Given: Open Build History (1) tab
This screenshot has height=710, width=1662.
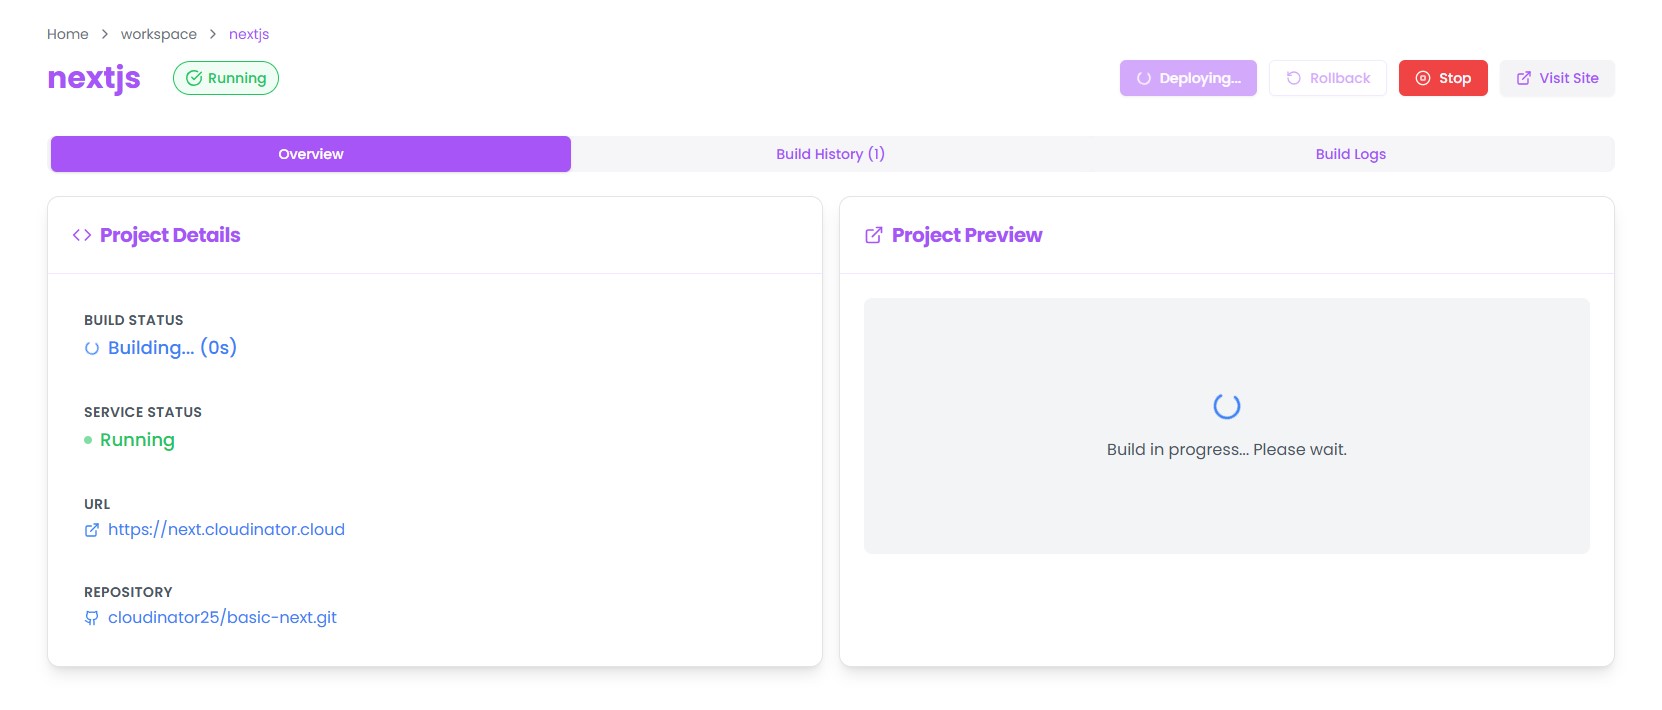Looking at the screenshot, I should click(x=831, y=154).
